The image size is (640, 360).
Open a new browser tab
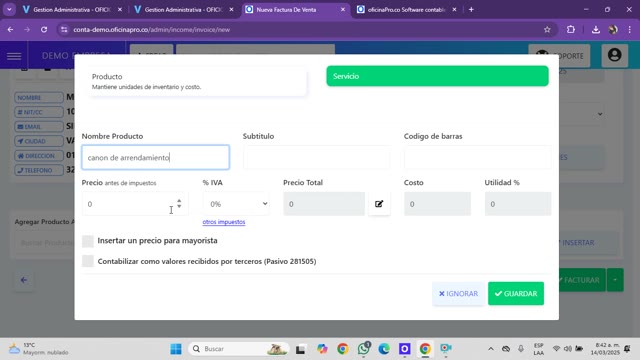(x=471, y=9)
